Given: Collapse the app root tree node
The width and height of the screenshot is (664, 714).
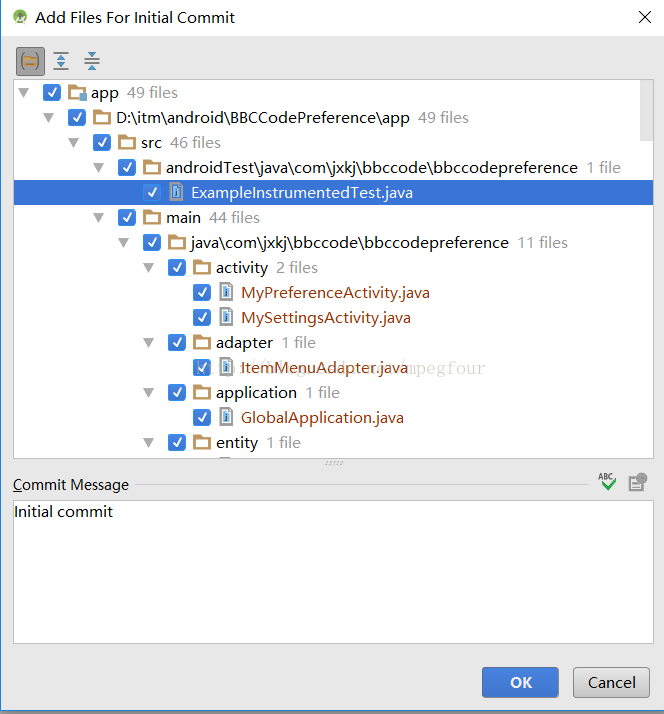Looking at the screenshot, I should pyautogui.click(x=24, y=92).
